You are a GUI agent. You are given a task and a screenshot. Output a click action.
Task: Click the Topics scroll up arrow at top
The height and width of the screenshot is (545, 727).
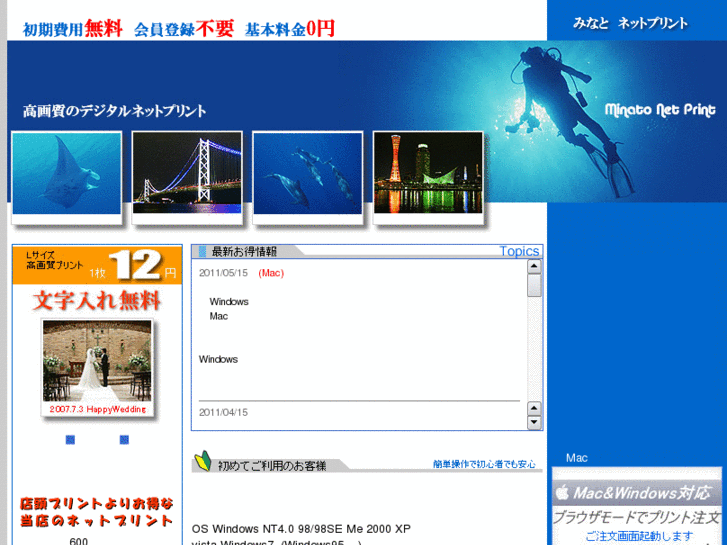coord(534,267)
